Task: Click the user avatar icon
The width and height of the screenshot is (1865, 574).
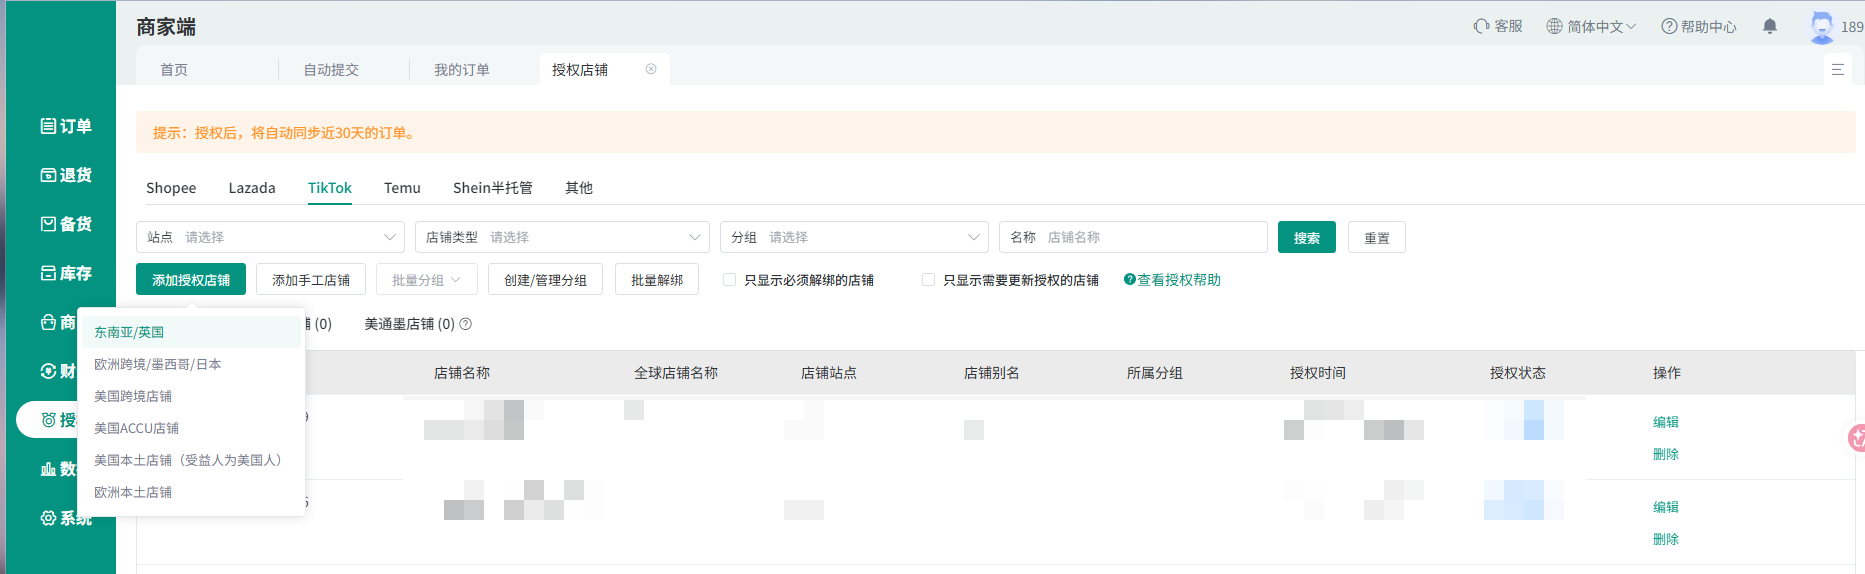Action: click(1822, 26)
